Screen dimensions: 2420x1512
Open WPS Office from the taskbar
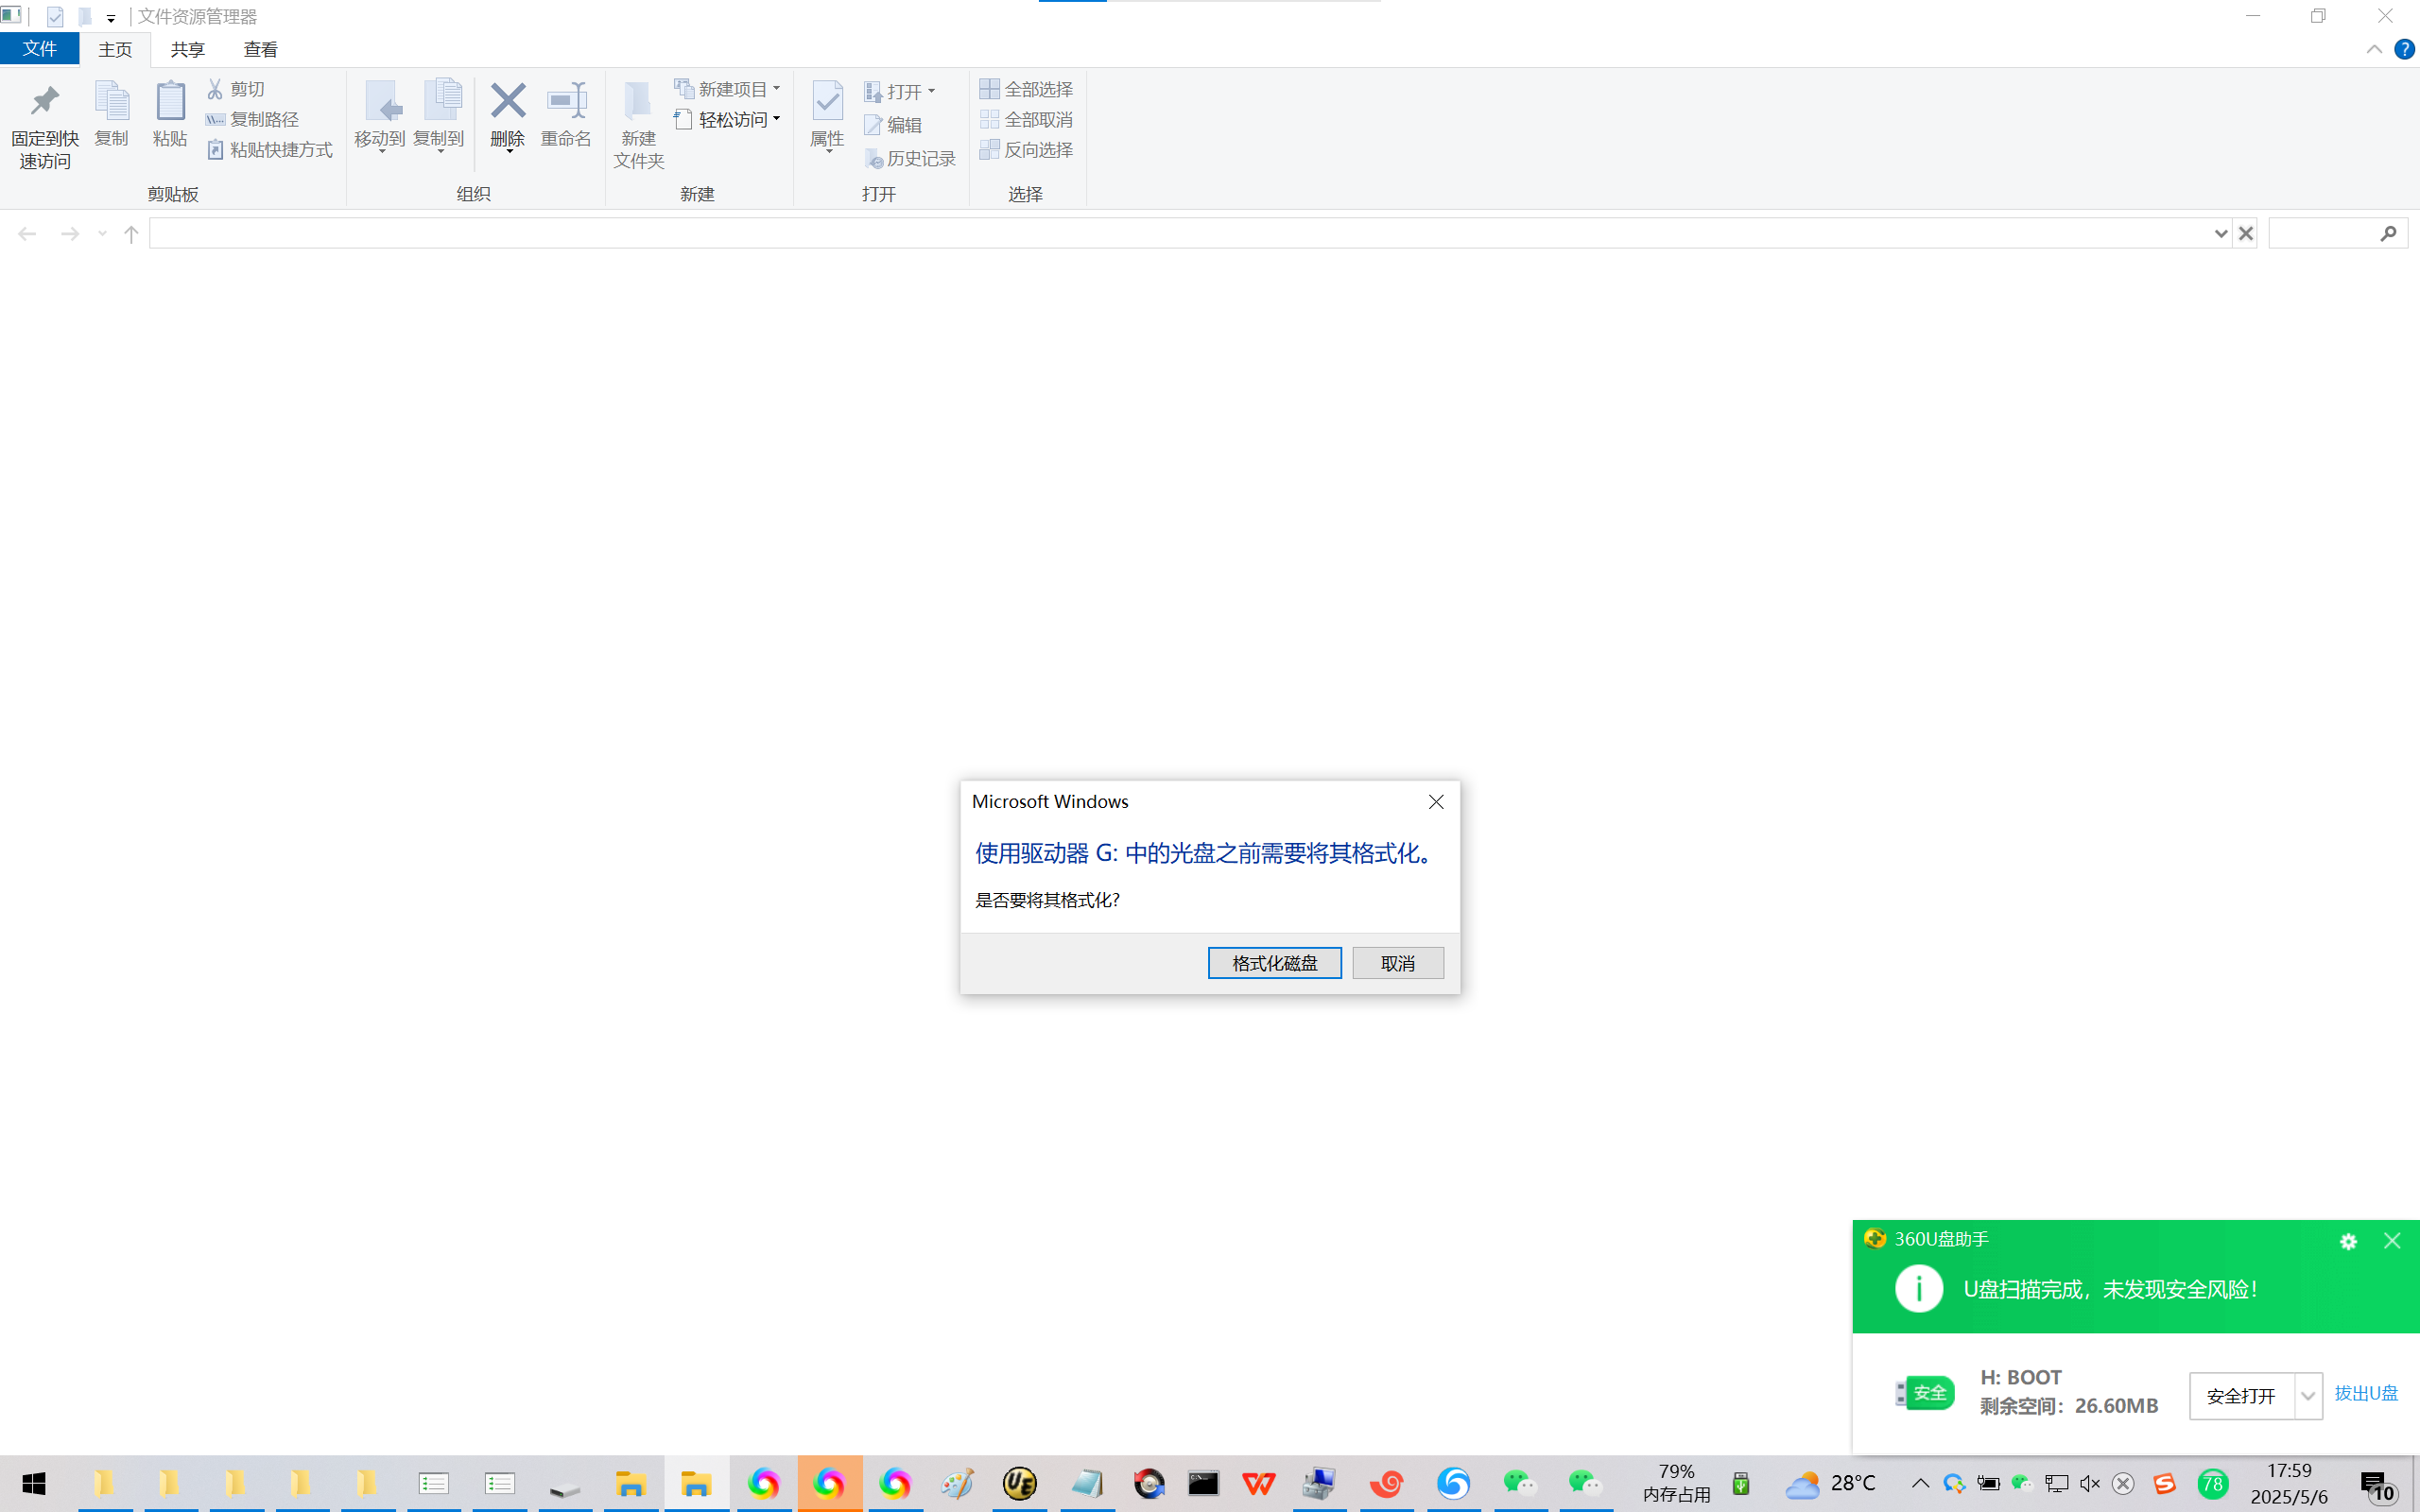coord(1258,1484)
